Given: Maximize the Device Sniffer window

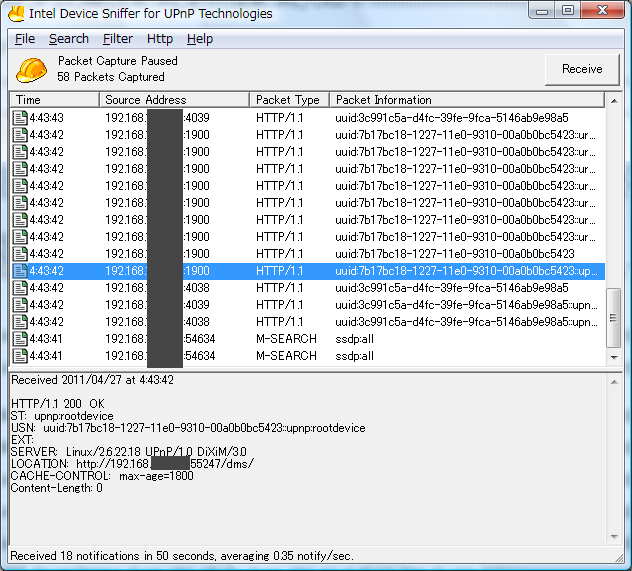Looking at the screenshot, I should pos(568,10).
